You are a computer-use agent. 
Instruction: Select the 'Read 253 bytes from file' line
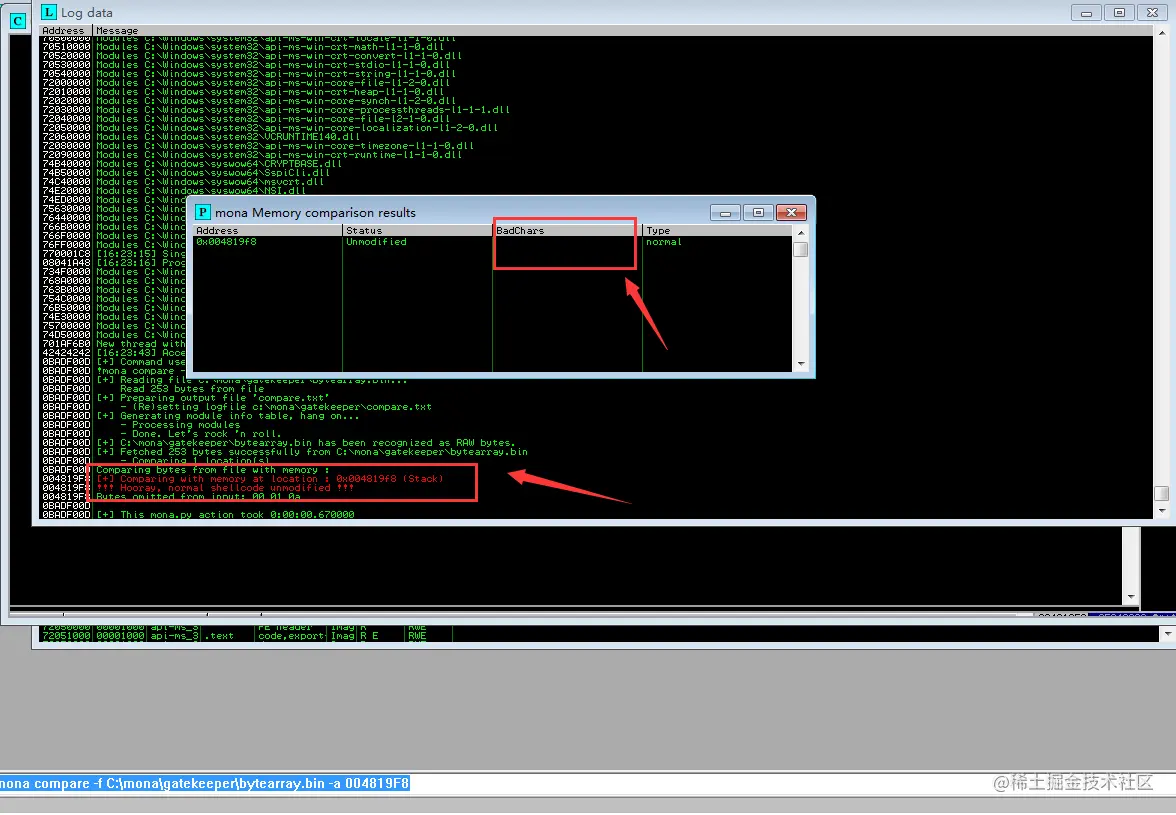pyautogui.click(x=192, y=388)
